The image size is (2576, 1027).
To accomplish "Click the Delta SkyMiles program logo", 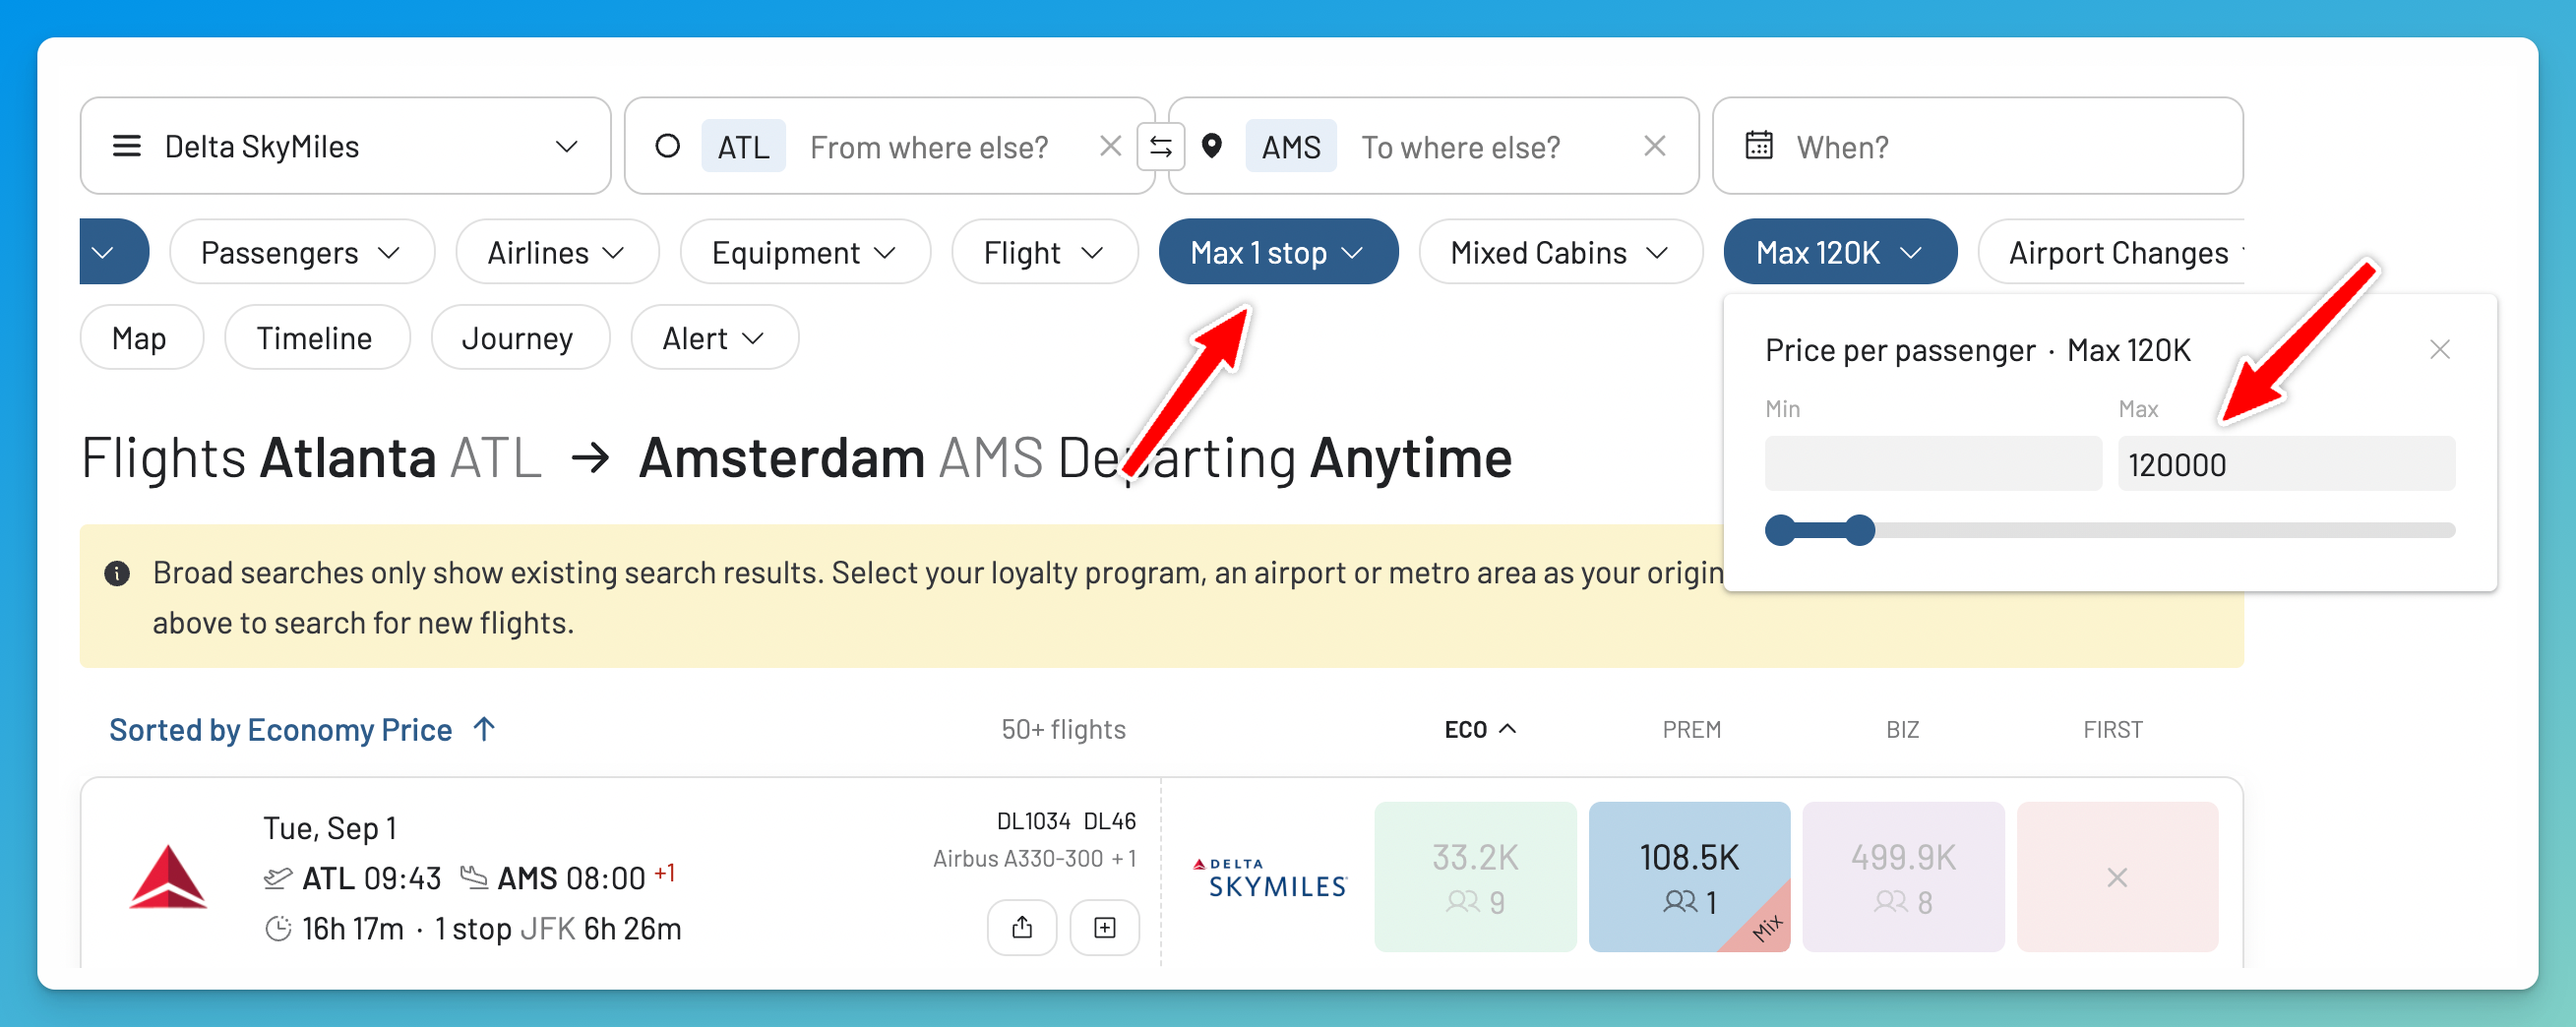I will pyautogui.click(x=1269, y=877).
